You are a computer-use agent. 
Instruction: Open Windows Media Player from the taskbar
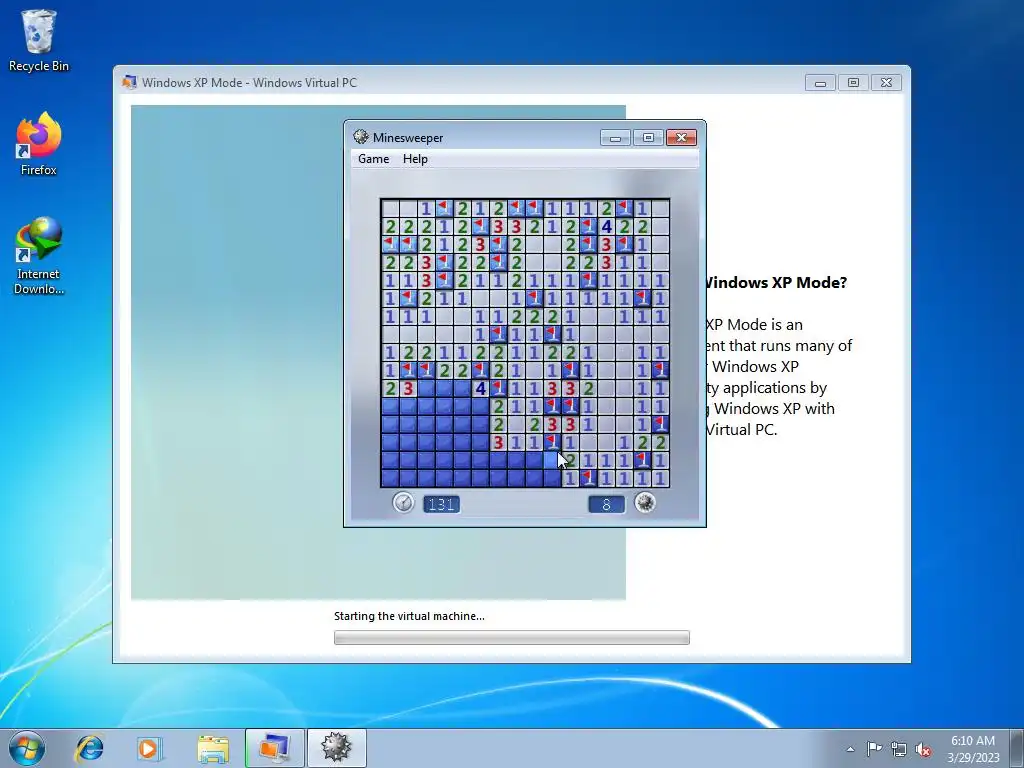149,748
